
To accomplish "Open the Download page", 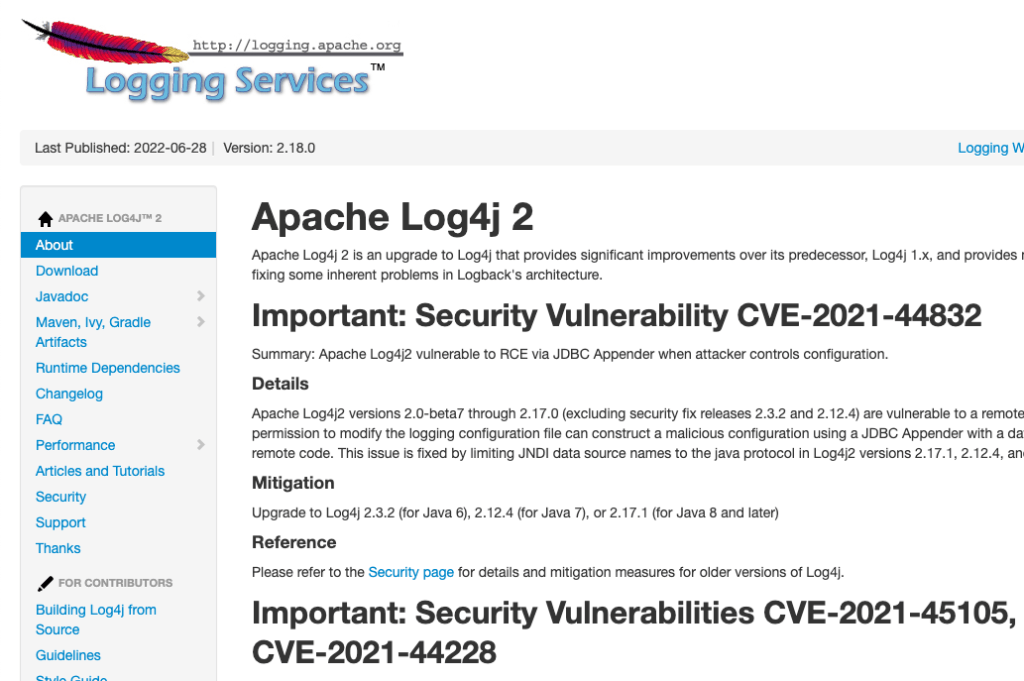I will tap(67, 271).
